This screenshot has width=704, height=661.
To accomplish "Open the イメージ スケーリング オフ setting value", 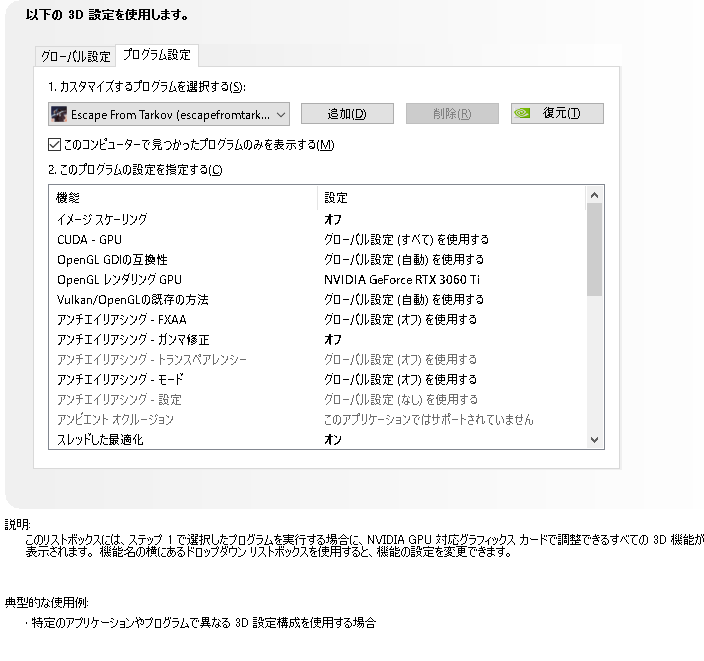I will click(x=333, y=220).
